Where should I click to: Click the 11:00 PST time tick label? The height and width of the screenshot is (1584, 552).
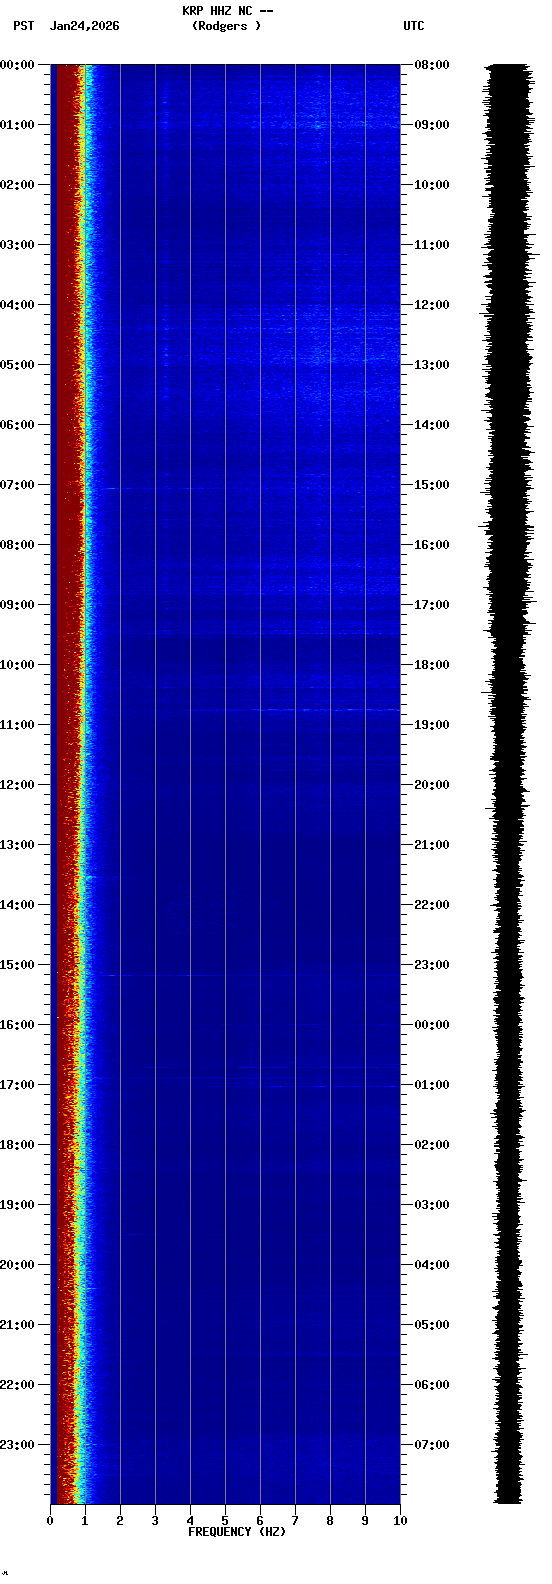(x=17, y=725)
